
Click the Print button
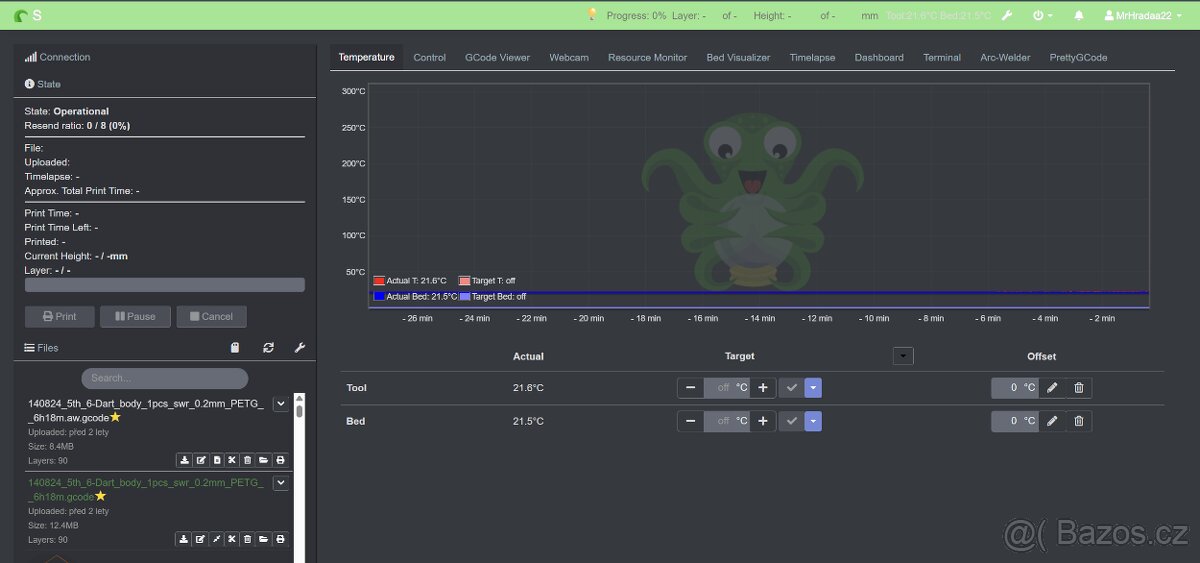[60, 317]
